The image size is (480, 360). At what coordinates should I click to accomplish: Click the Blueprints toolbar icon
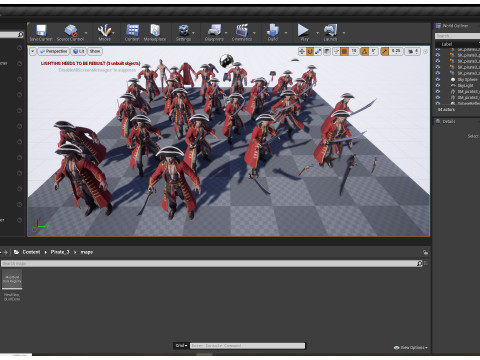(214, 31)
